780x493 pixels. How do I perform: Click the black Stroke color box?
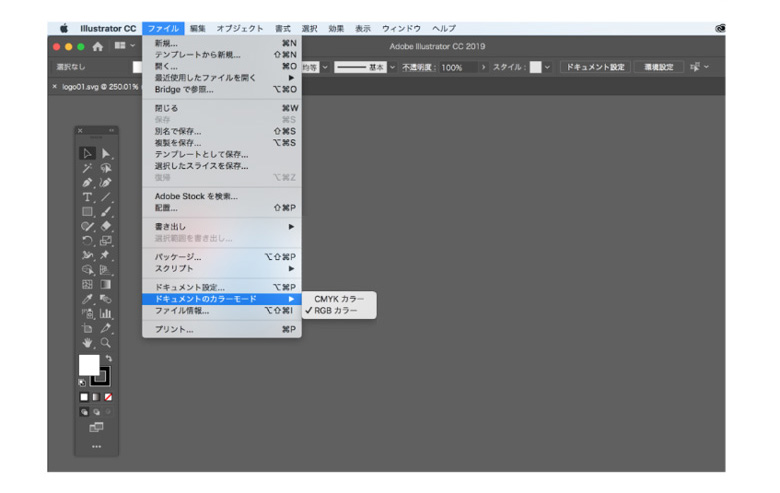coord(101,377)
